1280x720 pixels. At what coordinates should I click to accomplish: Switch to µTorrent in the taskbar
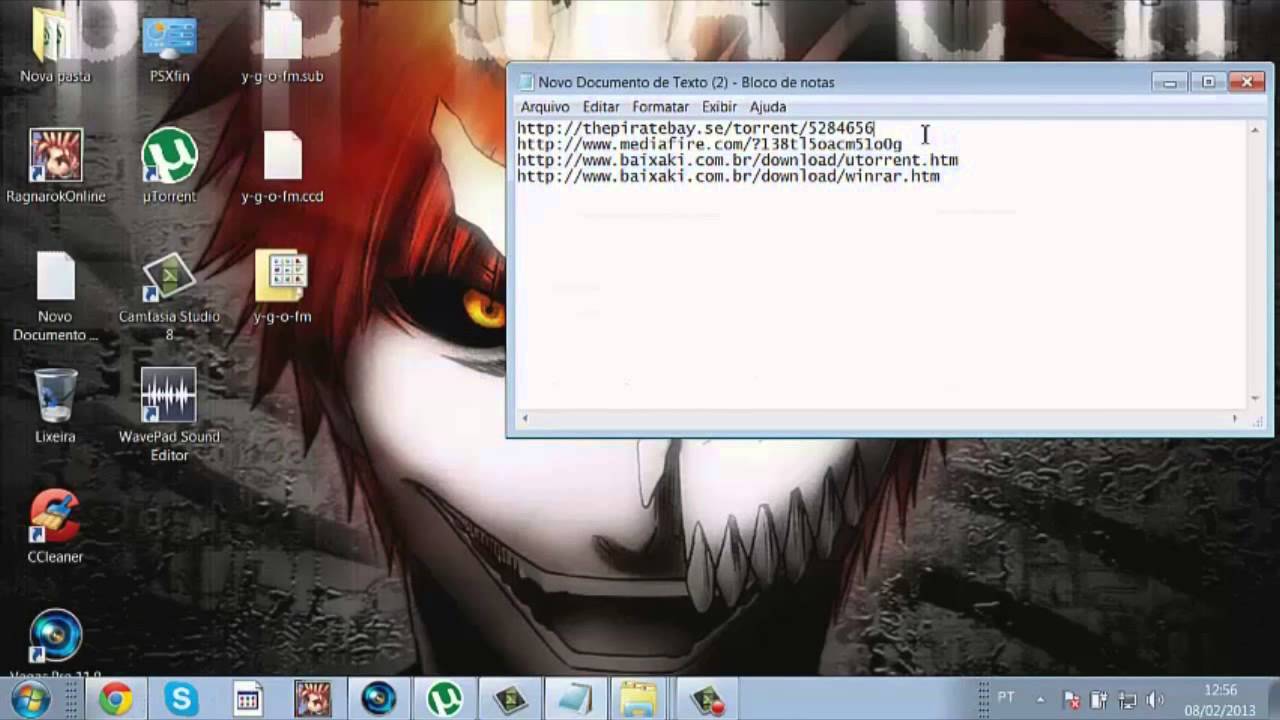coord(445,699)
